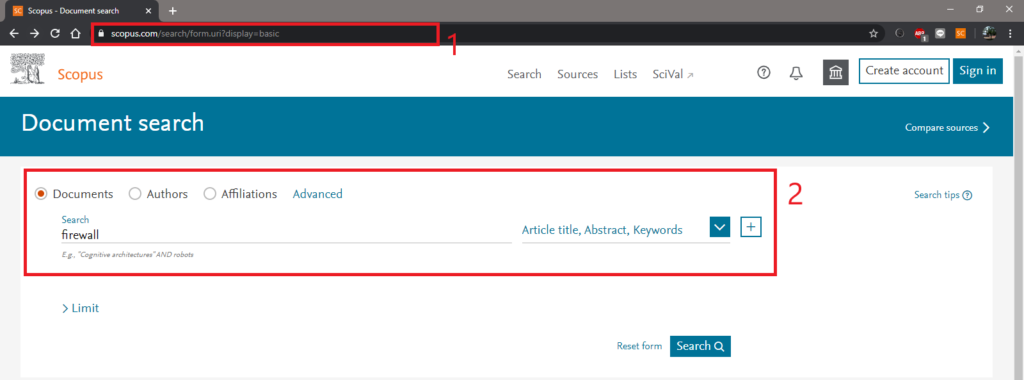Click the round grey extension icon
This screenshot has height=380, width=1024.
pos(900,34)
